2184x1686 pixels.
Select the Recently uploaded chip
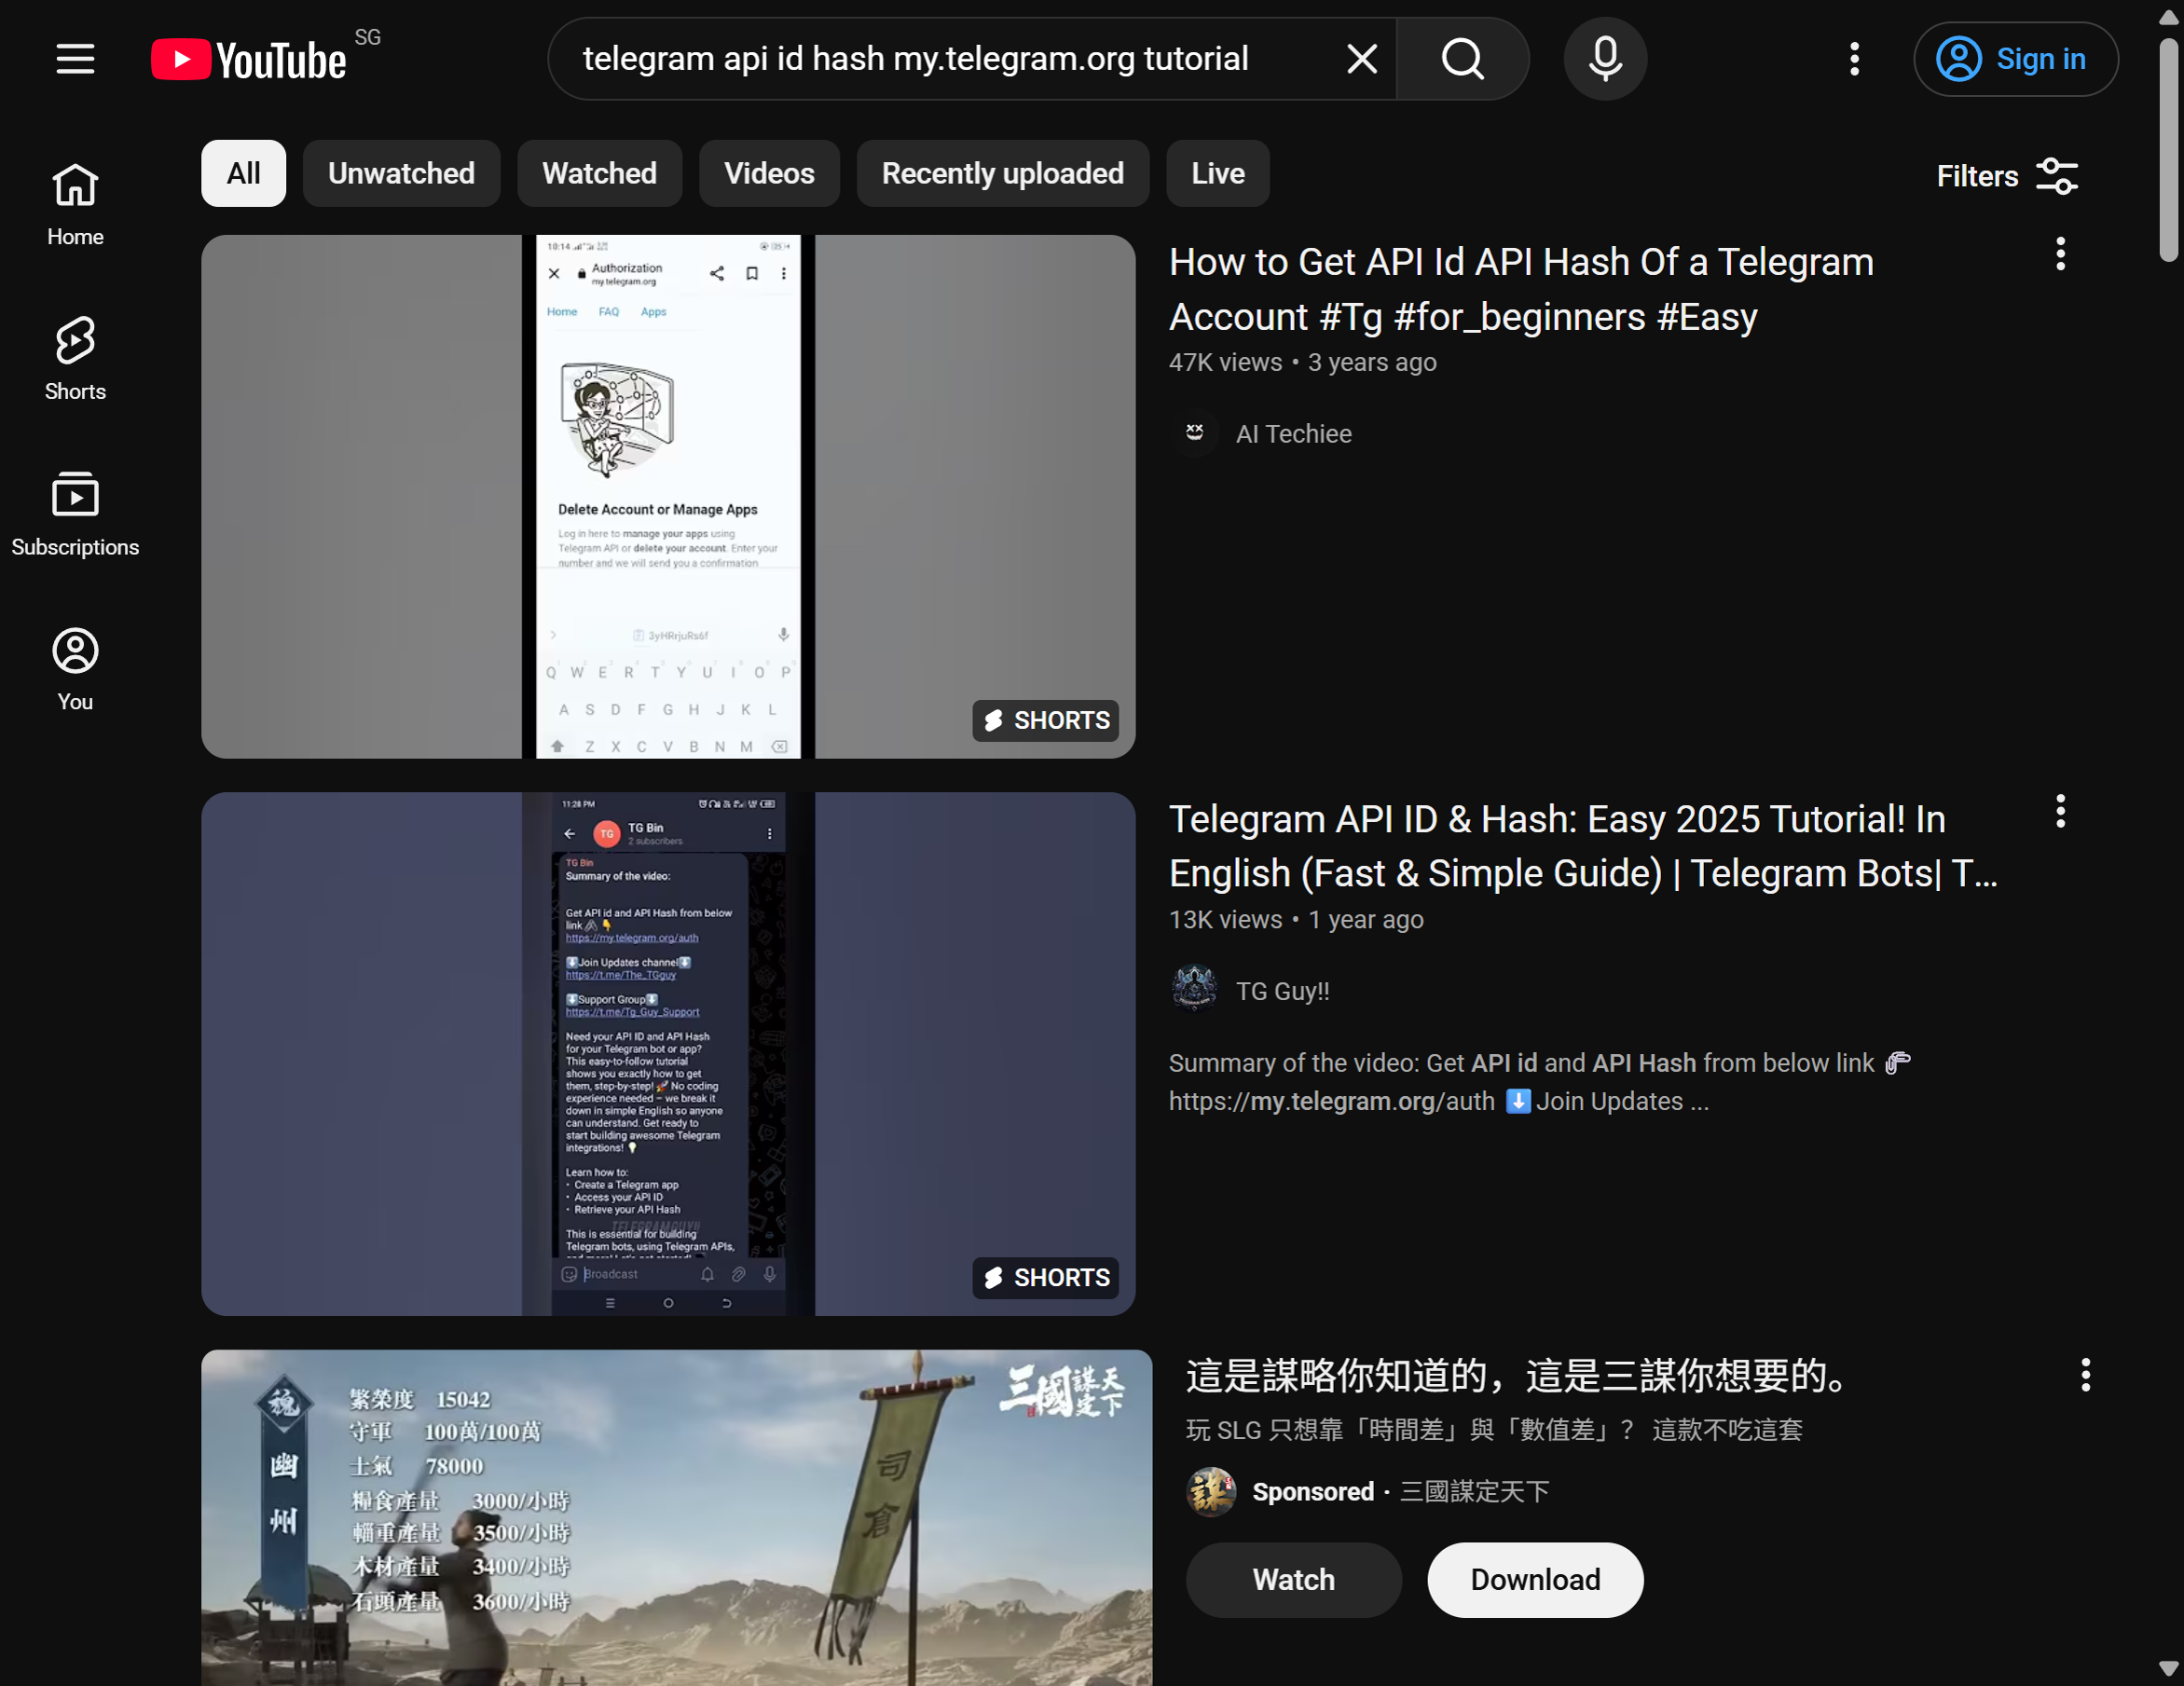tap(1002, 173)
